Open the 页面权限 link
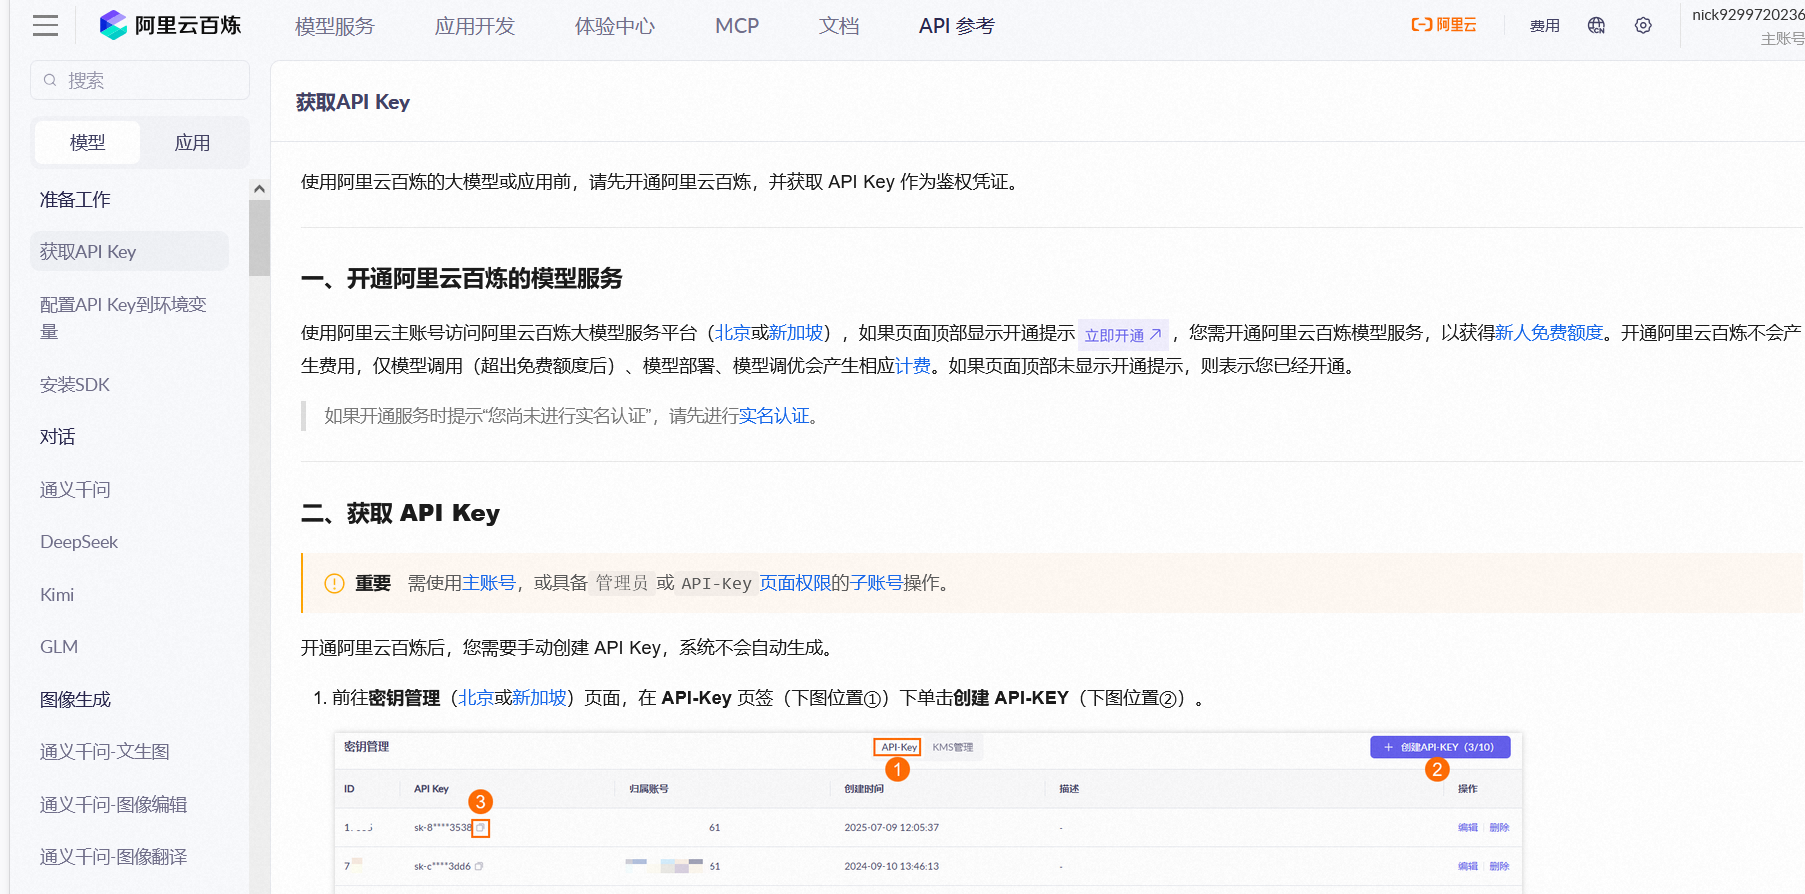This screenshot has height=894, width=1805. 795,583
